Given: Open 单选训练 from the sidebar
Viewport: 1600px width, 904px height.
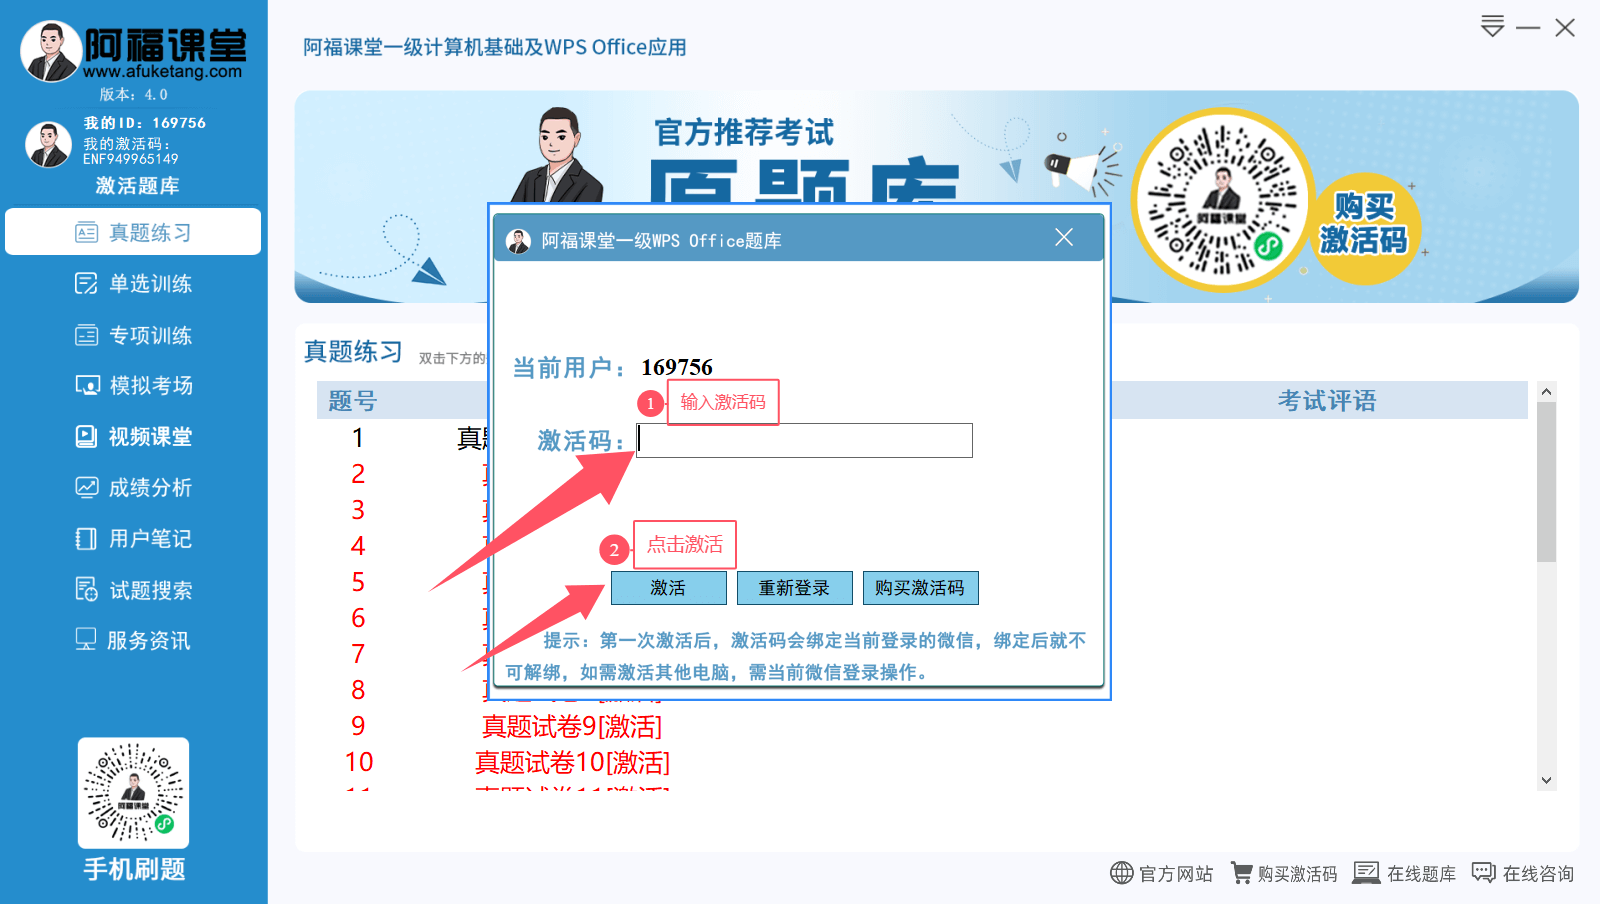Looking at the screenshot, I should click(133, 283).
